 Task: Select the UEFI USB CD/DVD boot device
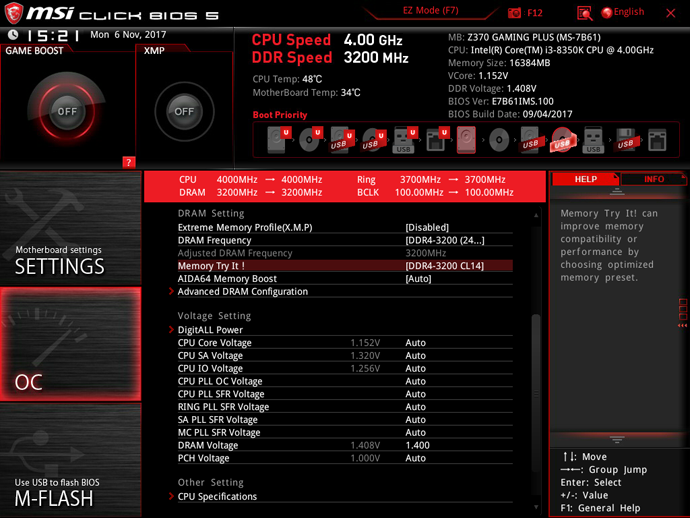pyautogui.click(x=374, y=140)
